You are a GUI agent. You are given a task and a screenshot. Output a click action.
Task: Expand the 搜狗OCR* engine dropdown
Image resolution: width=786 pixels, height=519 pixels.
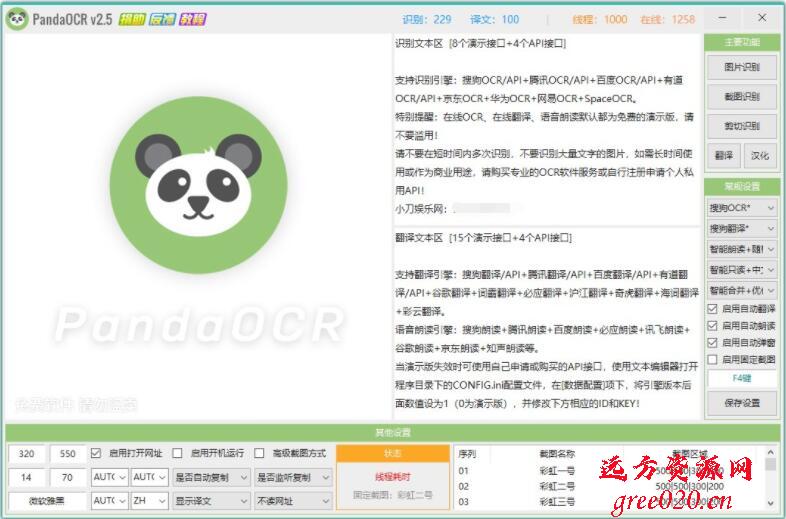[x=741, y=207]
